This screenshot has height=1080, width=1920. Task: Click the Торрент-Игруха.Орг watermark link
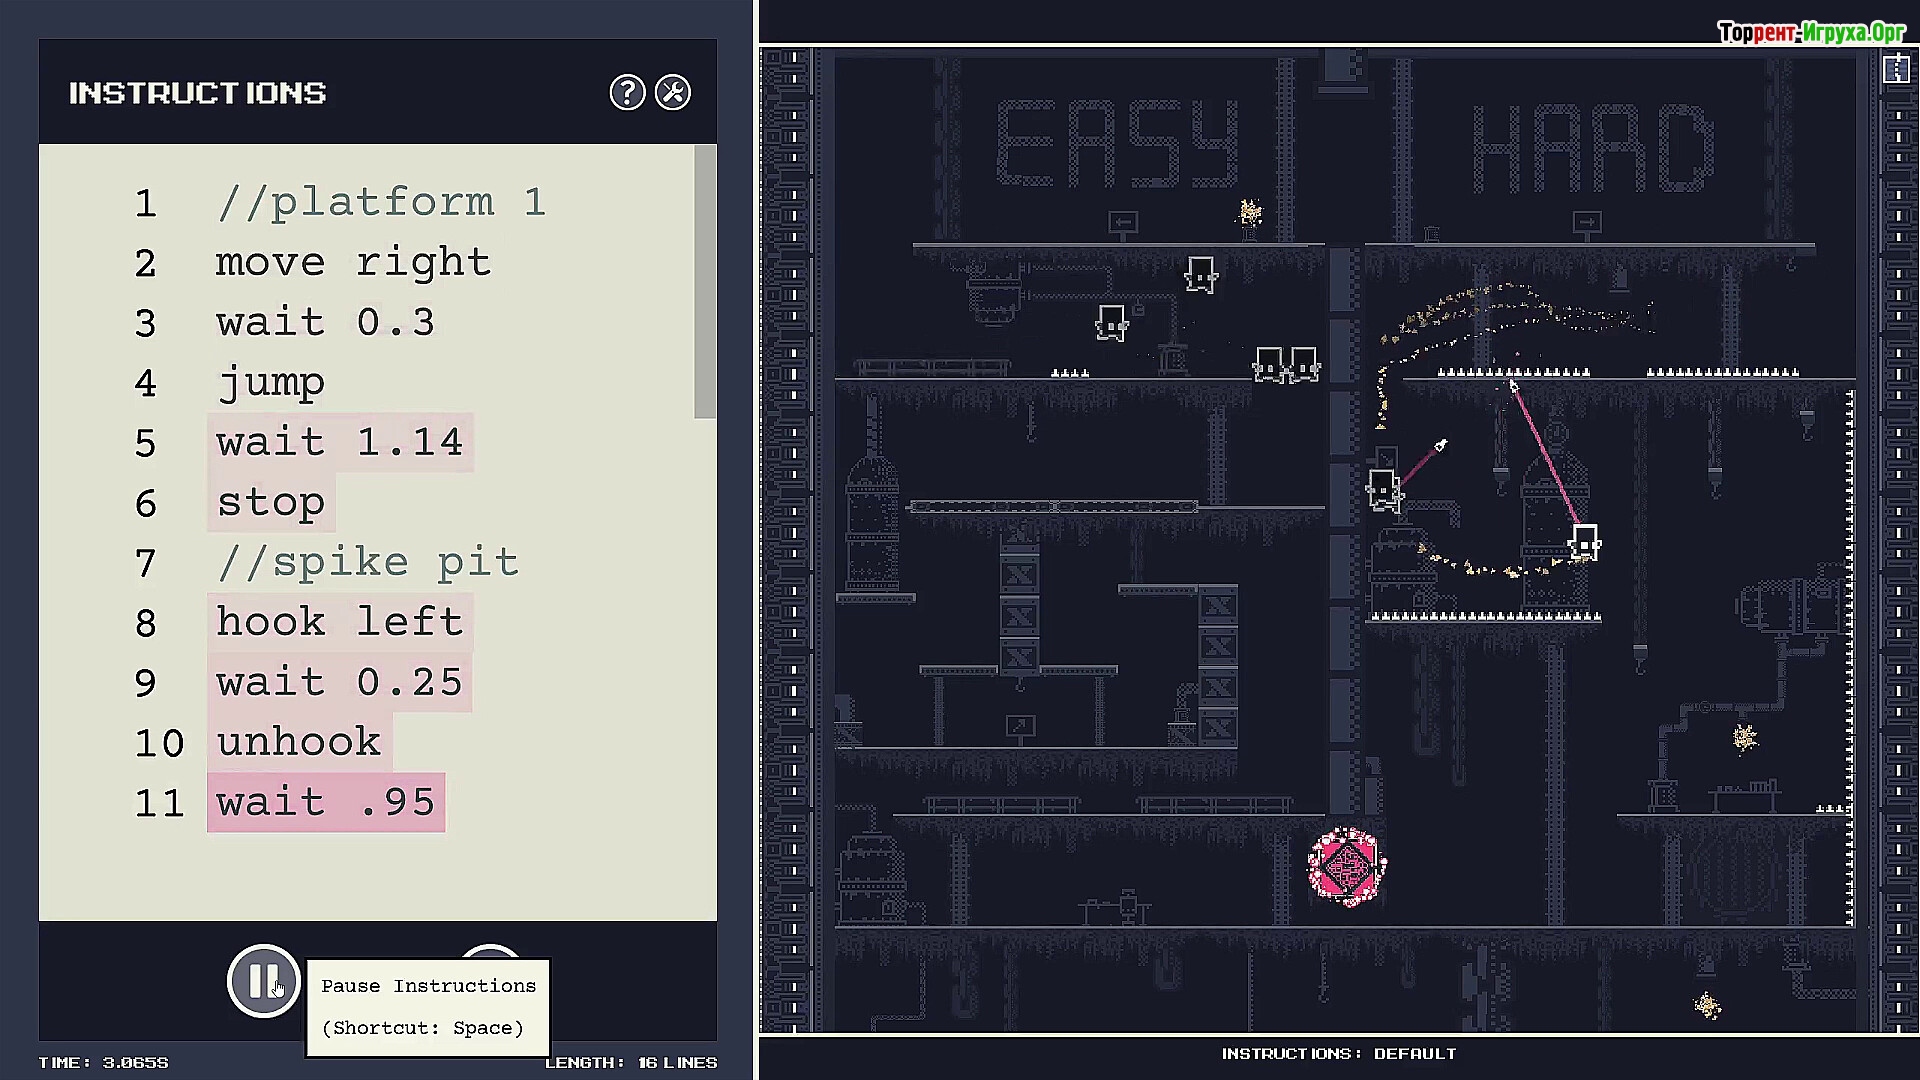(1811, 33)
